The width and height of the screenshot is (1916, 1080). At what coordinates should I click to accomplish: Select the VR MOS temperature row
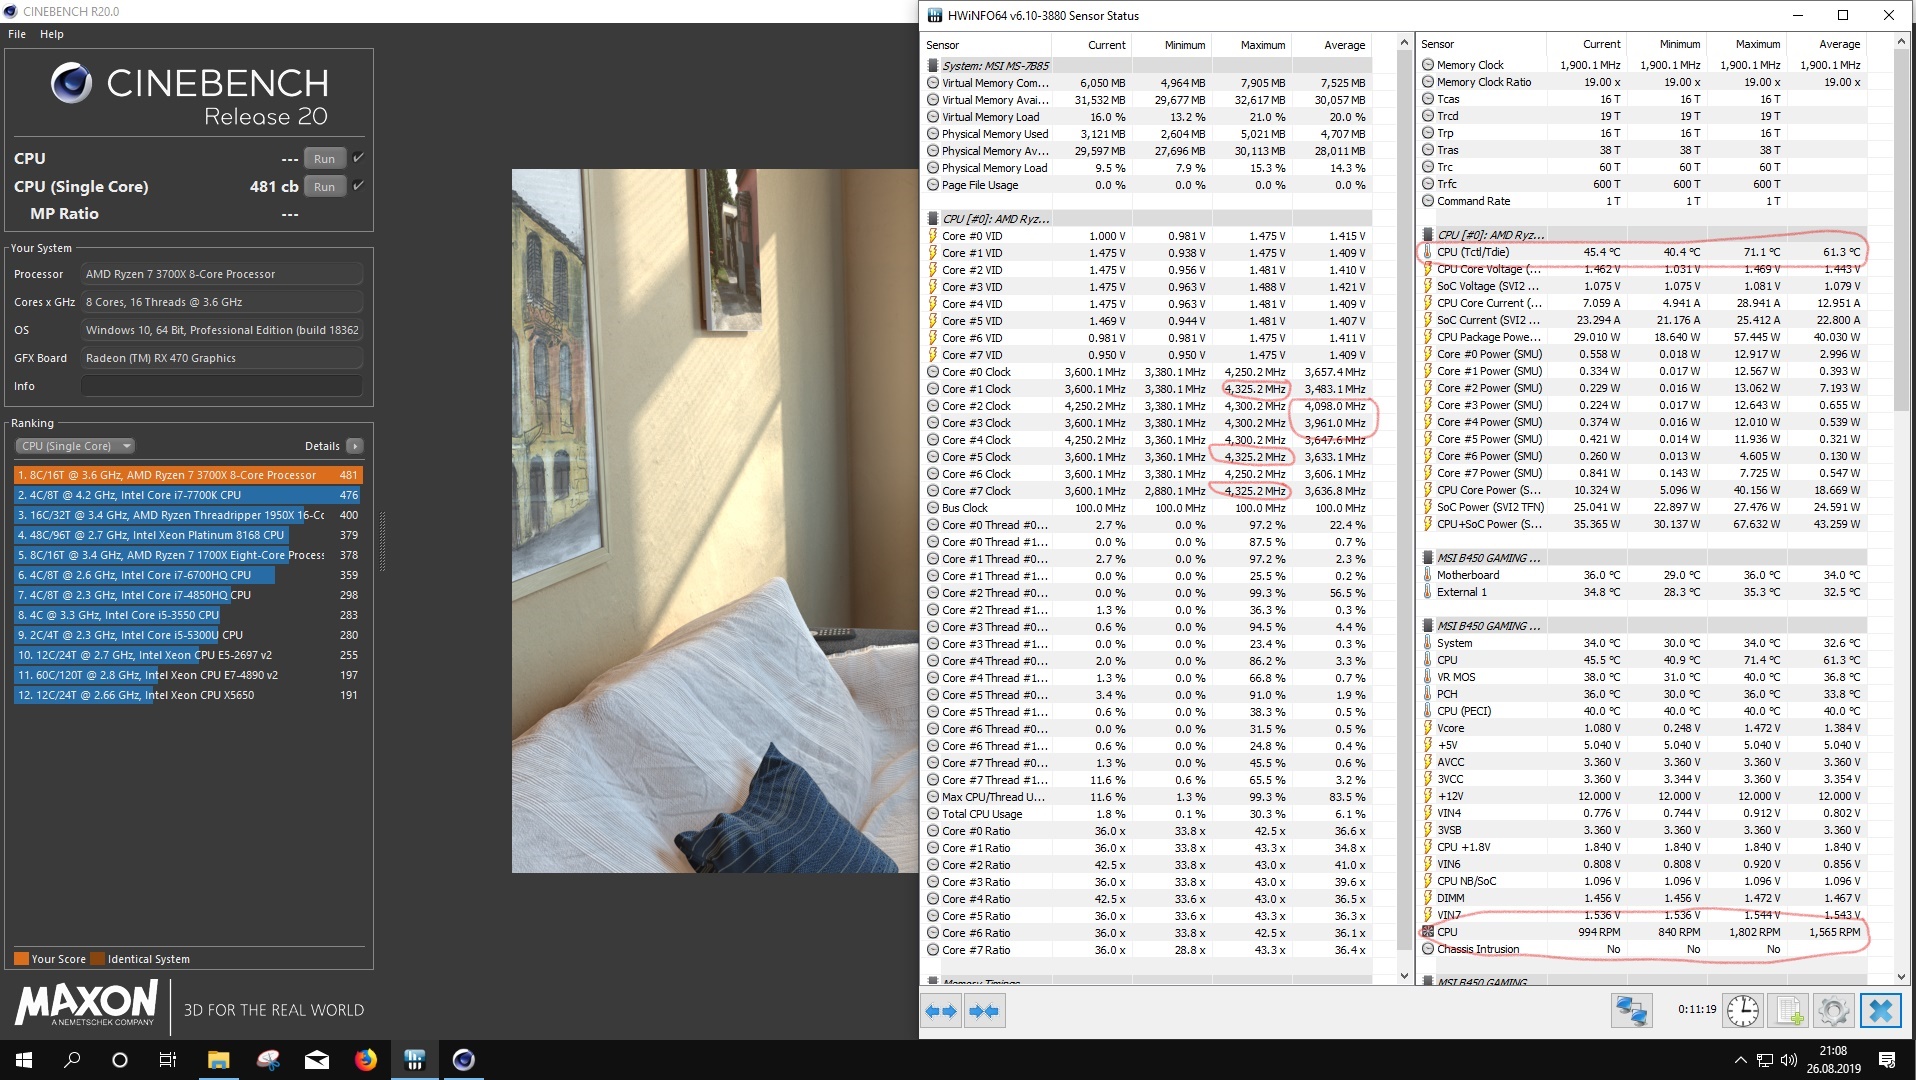pyautogui.click(x=1642, y=677)
